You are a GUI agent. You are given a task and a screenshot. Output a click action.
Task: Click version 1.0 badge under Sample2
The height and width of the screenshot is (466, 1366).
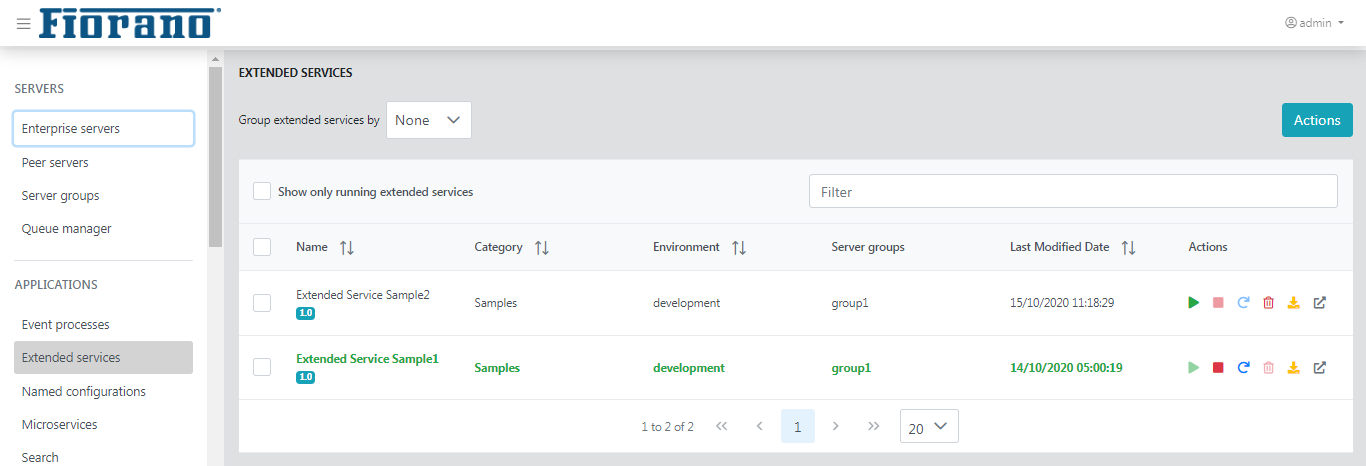[x=305, y=313]
